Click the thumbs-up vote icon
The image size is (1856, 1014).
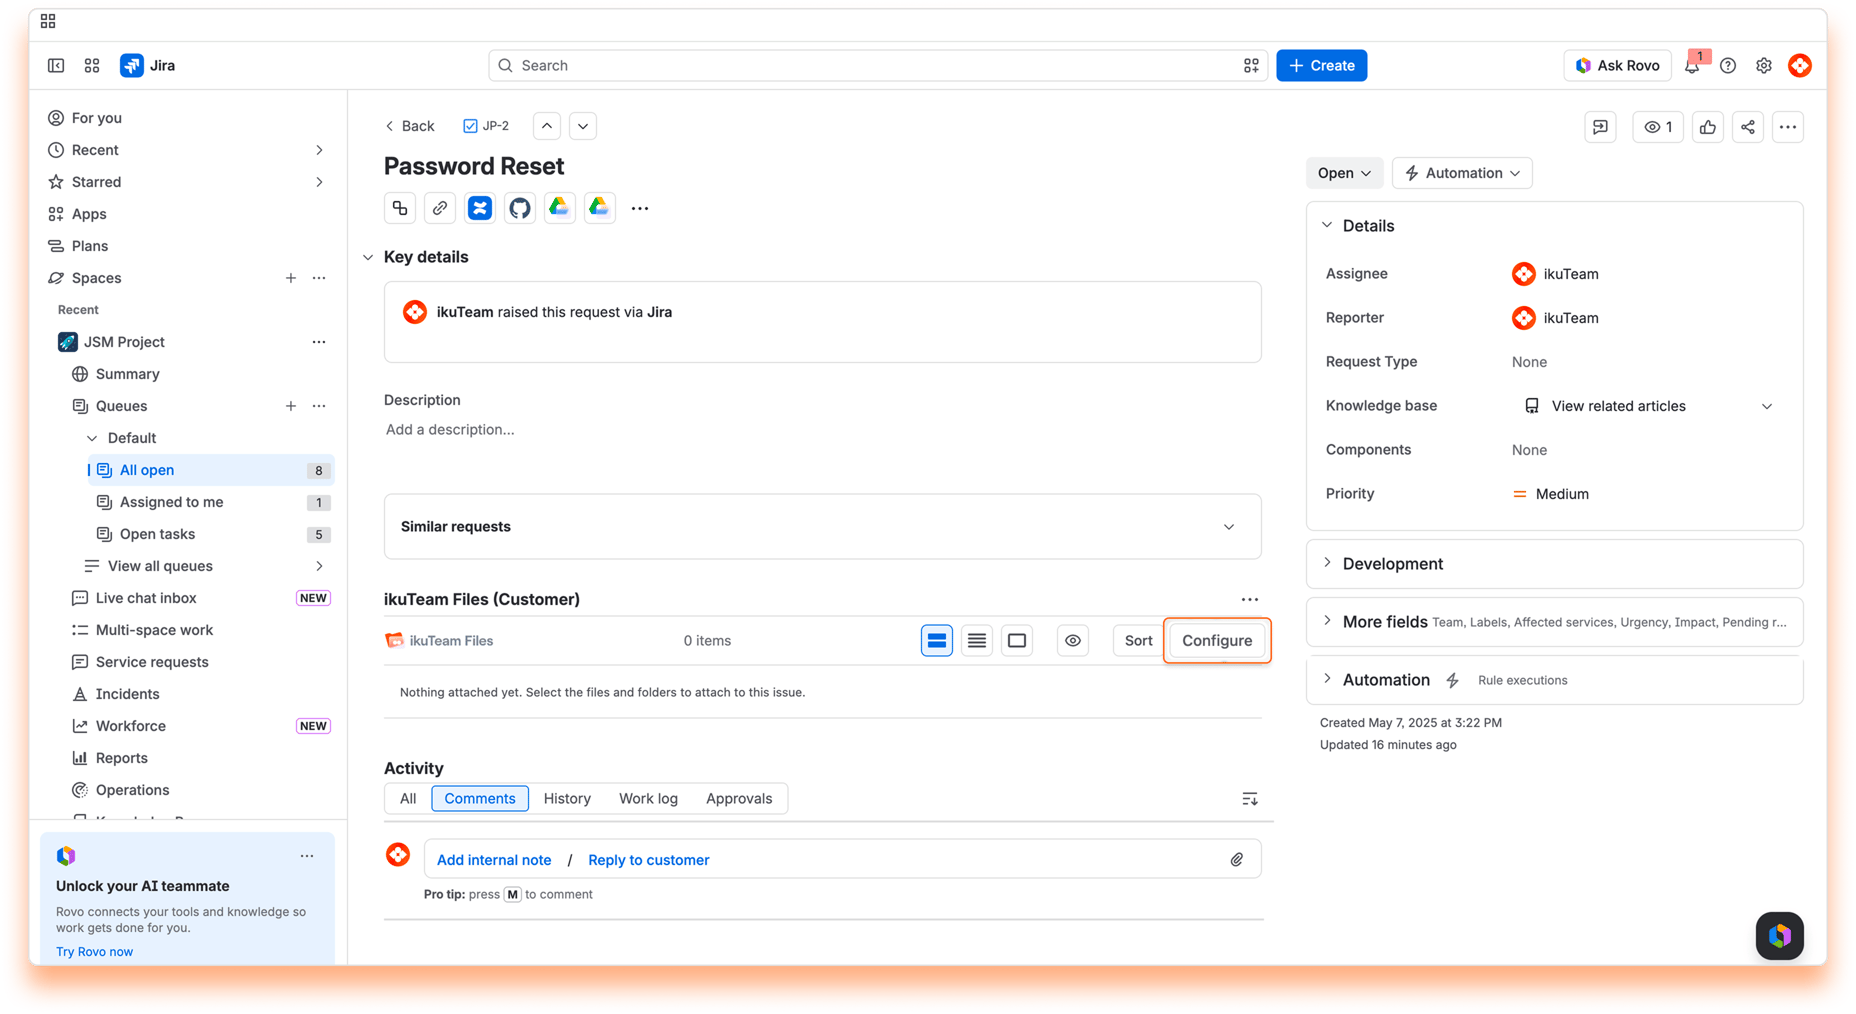[1708, 127]
